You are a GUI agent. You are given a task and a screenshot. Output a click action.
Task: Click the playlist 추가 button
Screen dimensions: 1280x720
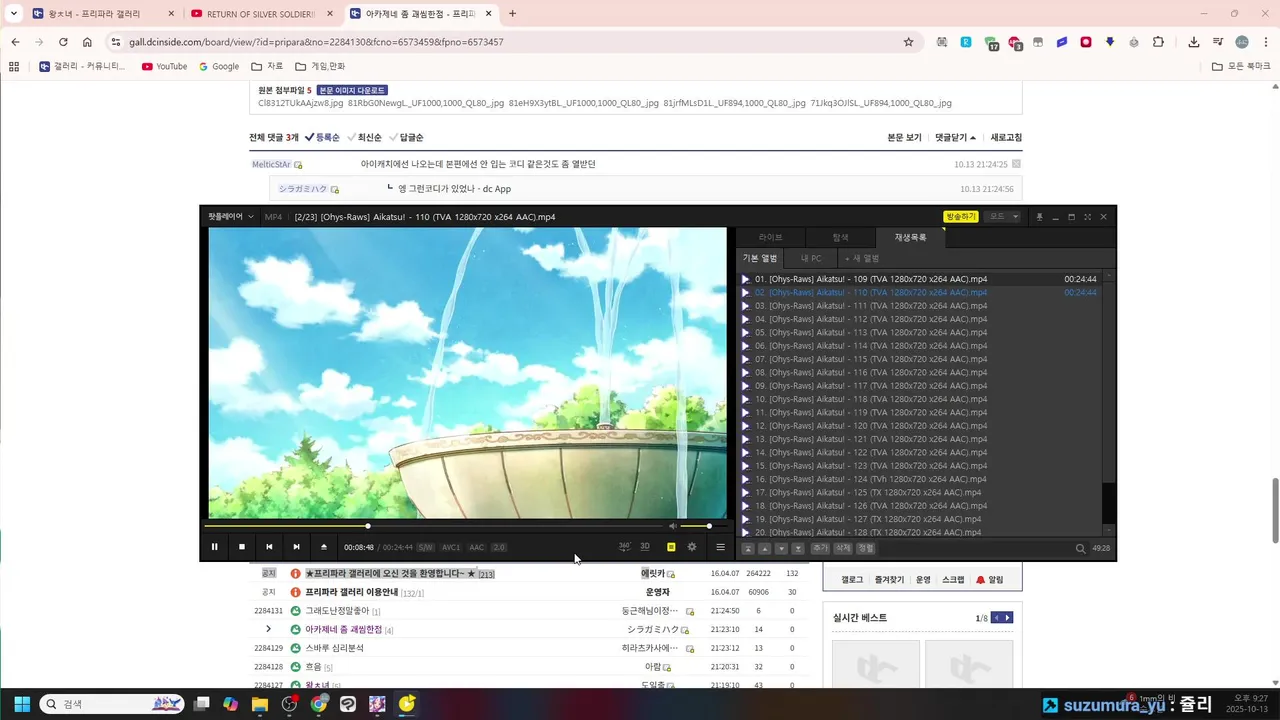(820, 548)
